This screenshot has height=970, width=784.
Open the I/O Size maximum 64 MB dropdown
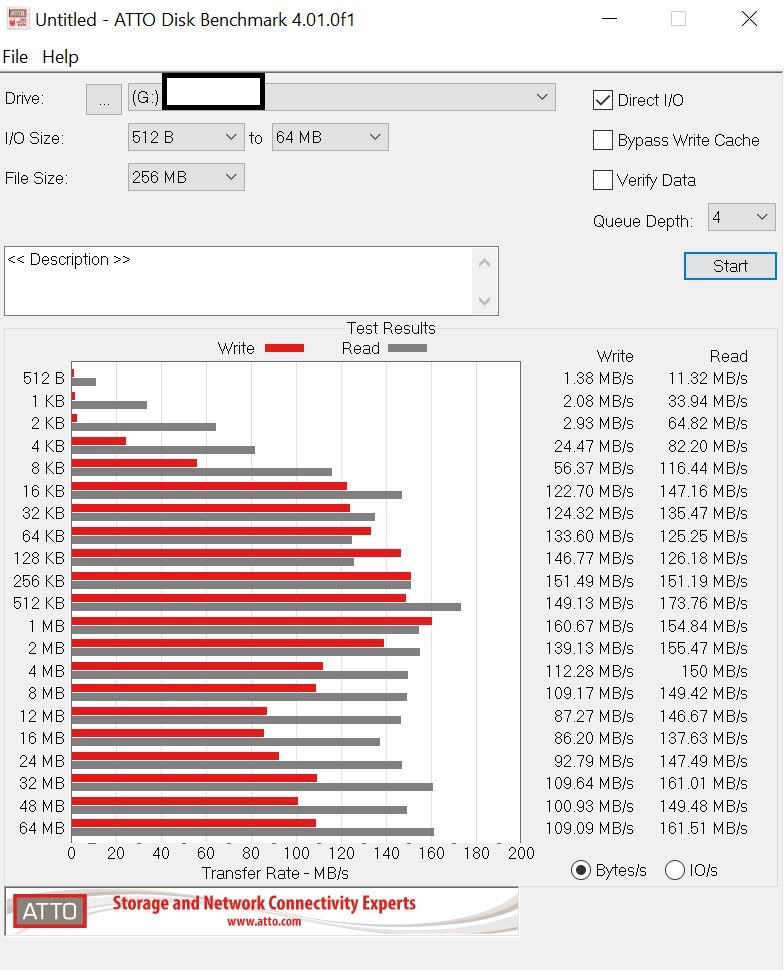[x=330, y=137]
